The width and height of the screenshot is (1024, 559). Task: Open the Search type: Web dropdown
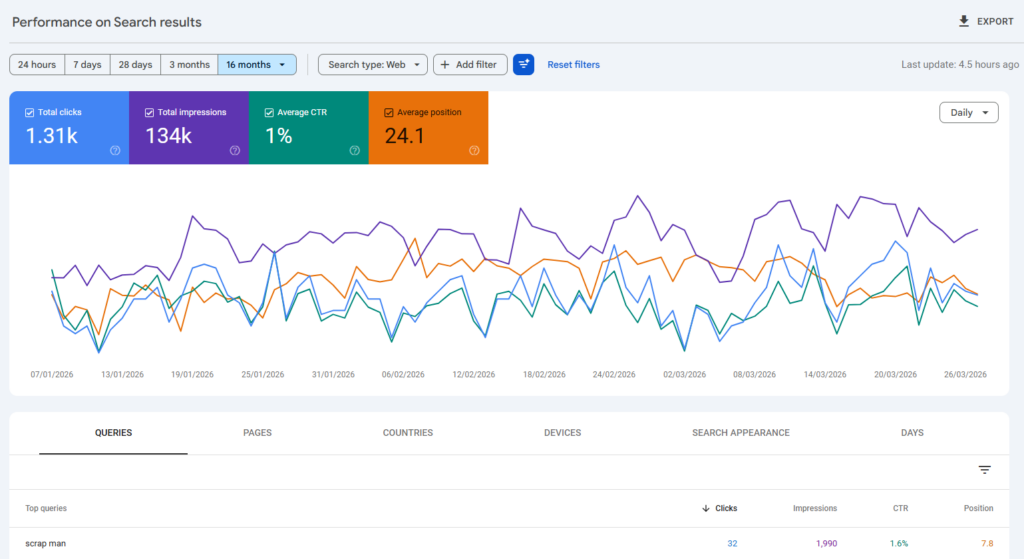pyautogui.click(x=373, y=64)
